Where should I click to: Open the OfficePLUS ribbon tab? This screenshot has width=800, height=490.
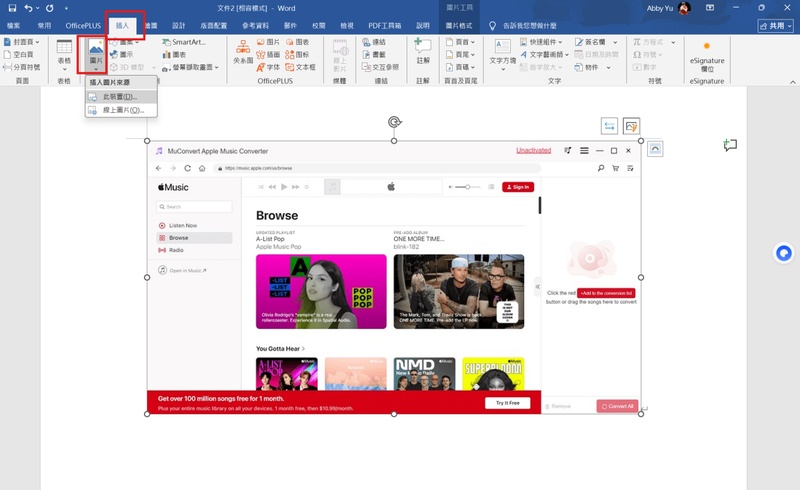[x=83, y=26]
